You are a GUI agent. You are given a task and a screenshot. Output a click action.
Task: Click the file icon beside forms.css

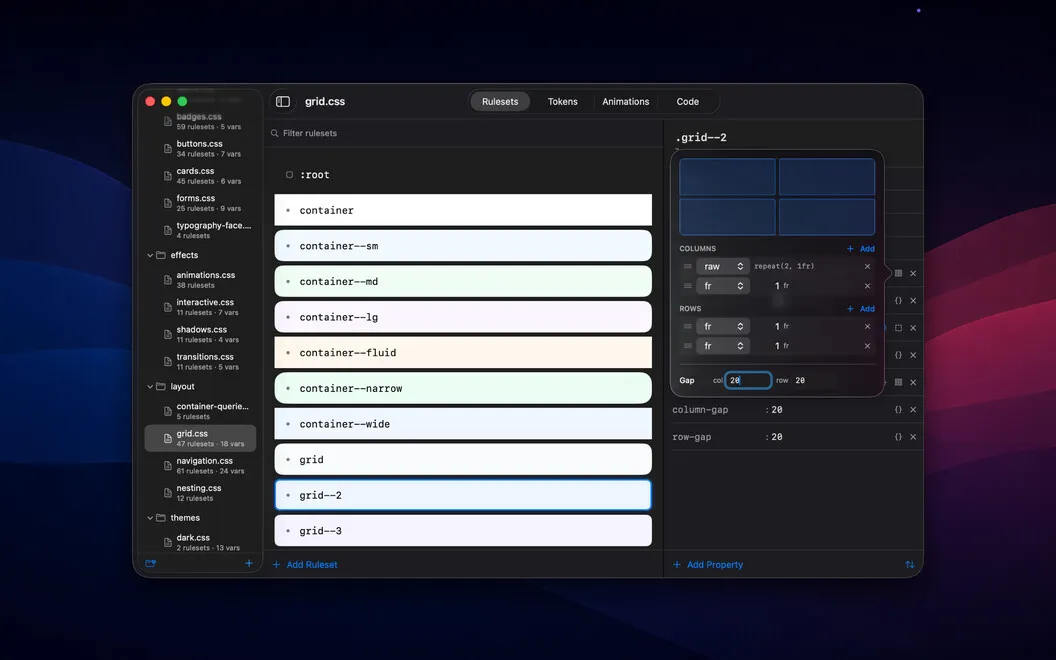(168, 203)
